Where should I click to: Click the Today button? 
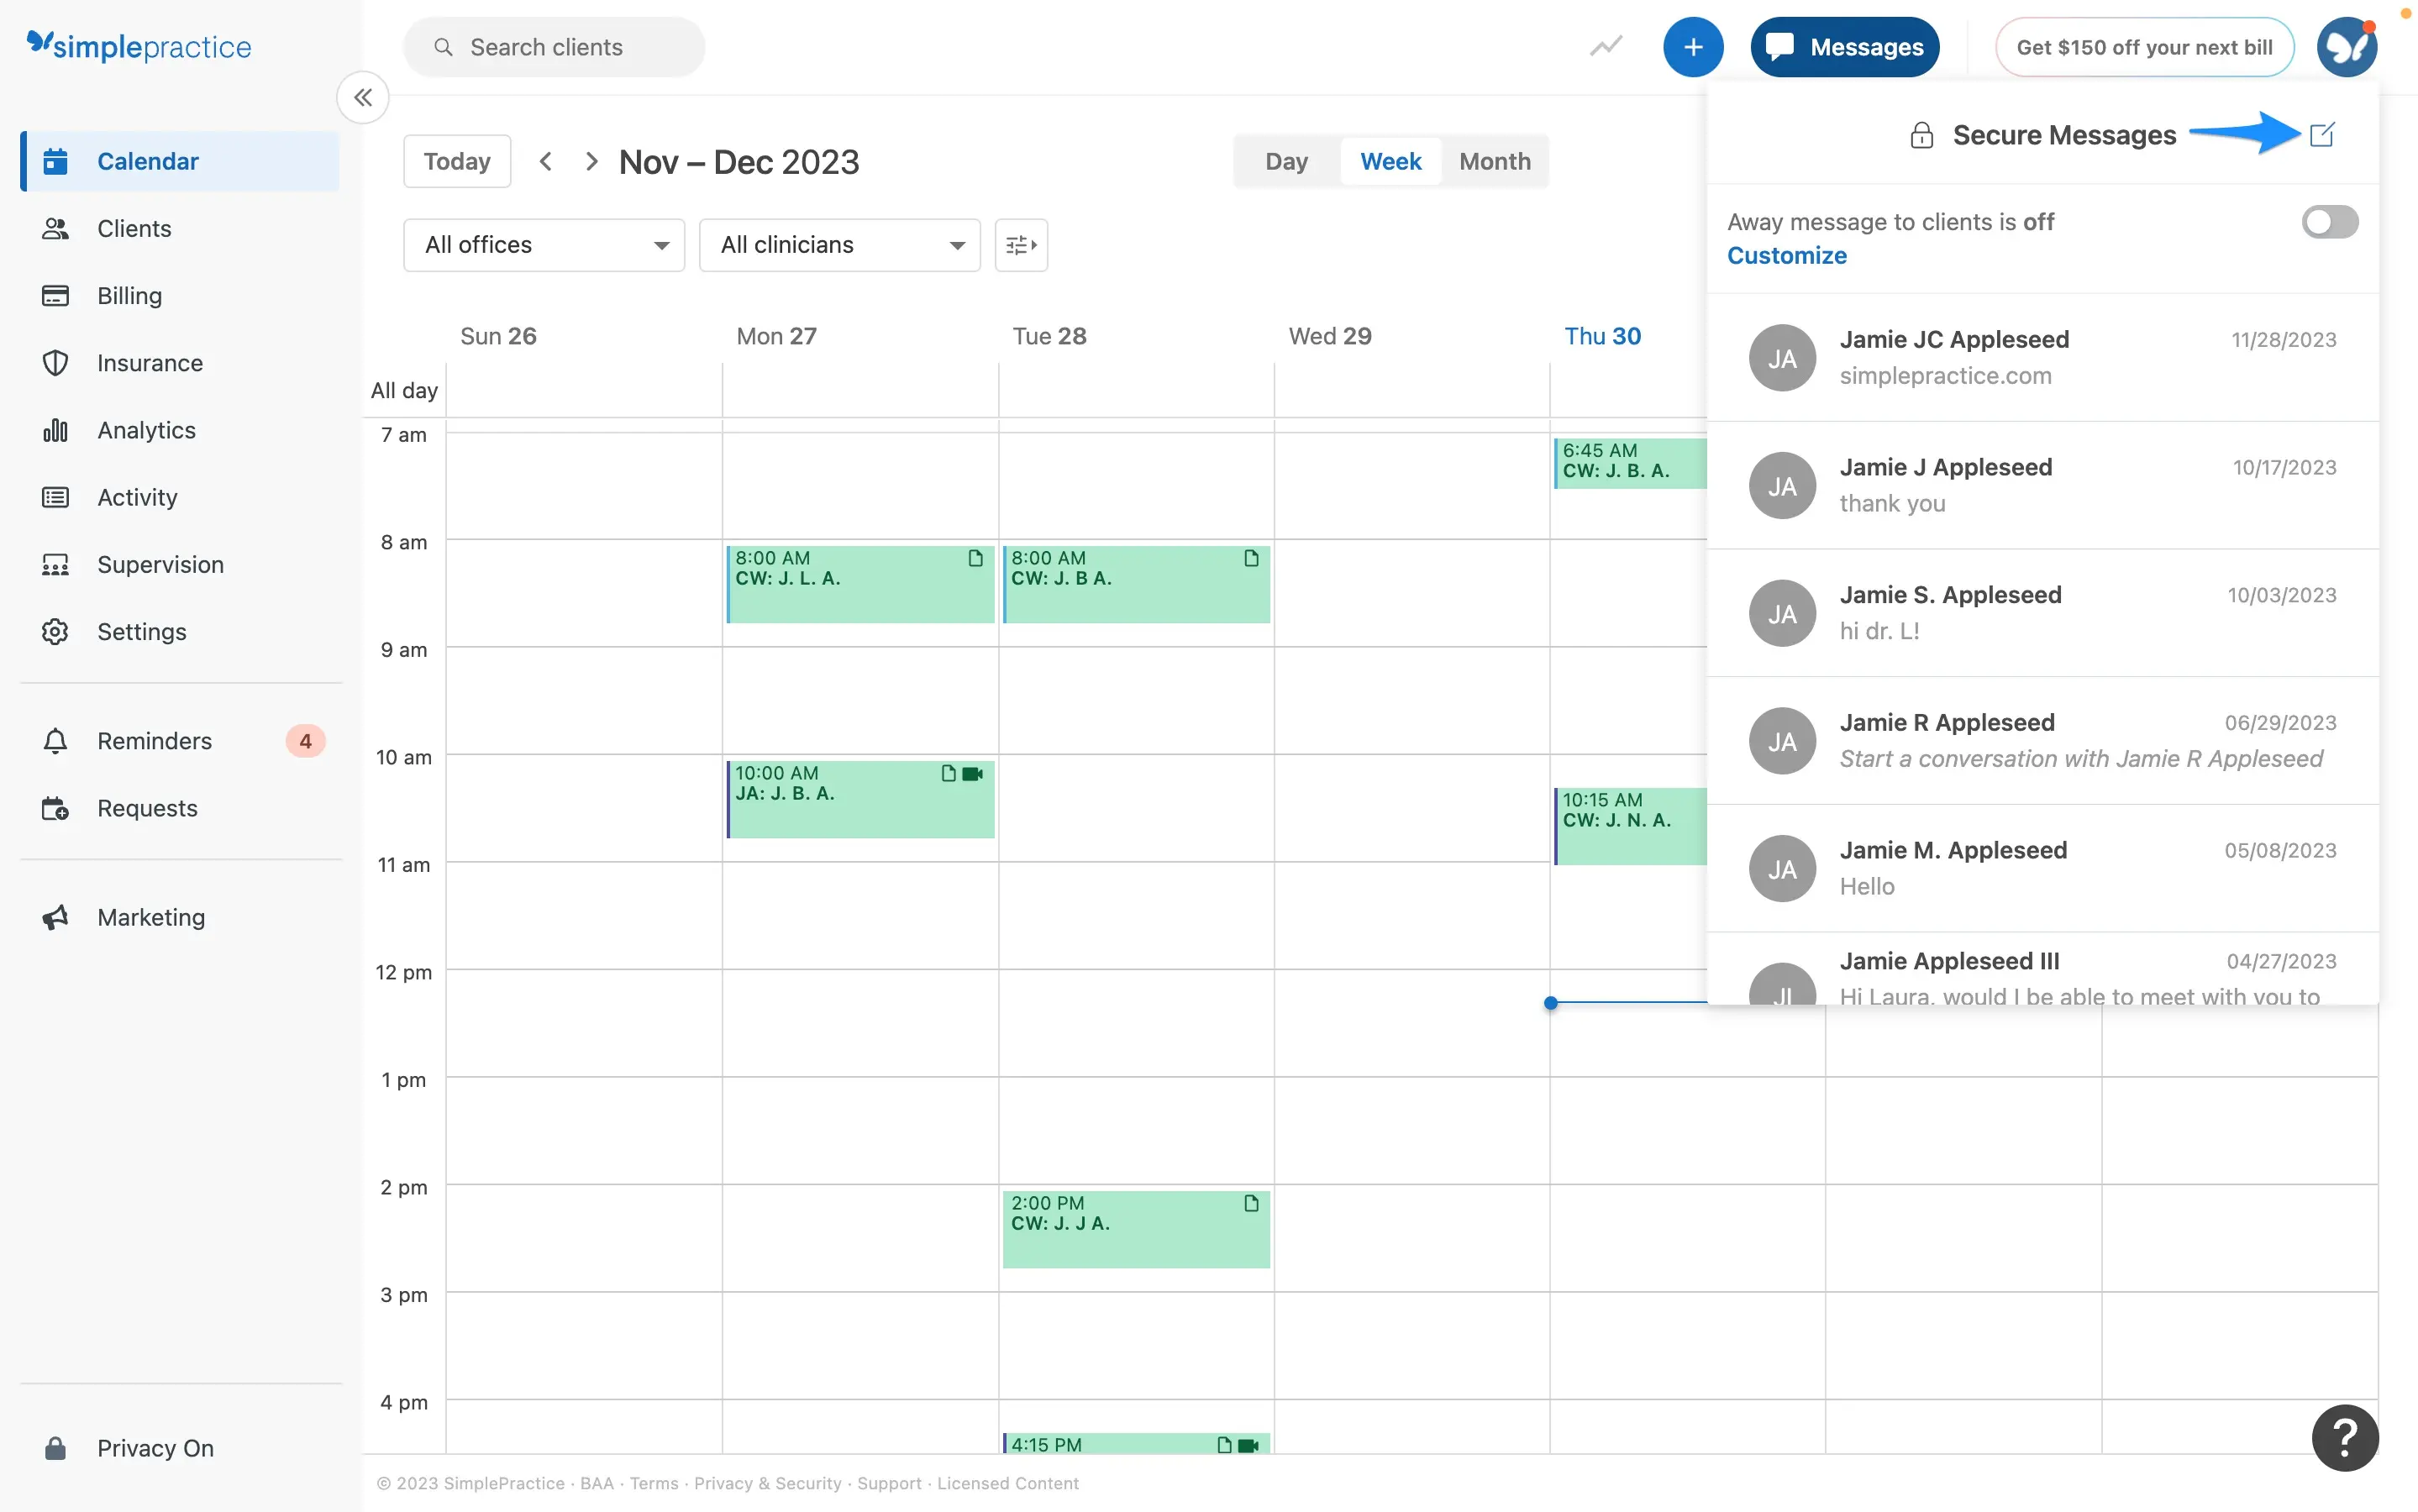tap(456, 160)
